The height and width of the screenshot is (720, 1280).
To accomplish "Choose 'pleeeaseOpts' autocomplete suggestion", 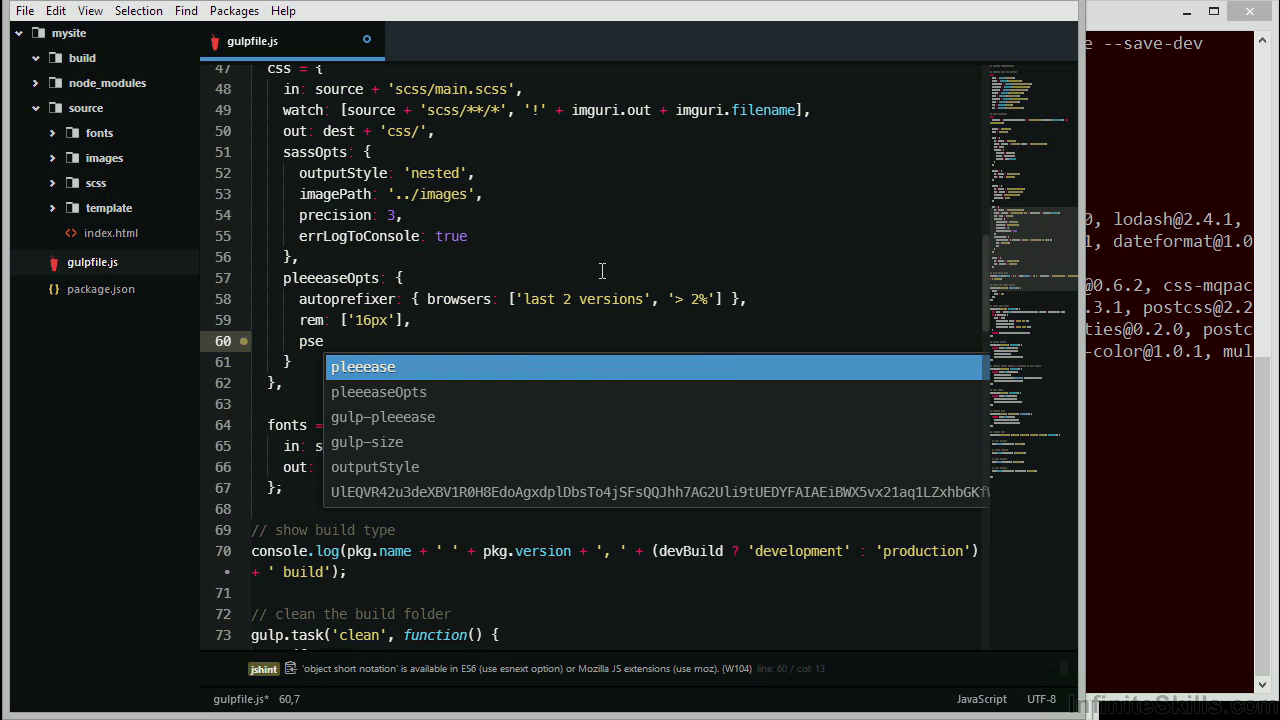I will tap(655, 392).
